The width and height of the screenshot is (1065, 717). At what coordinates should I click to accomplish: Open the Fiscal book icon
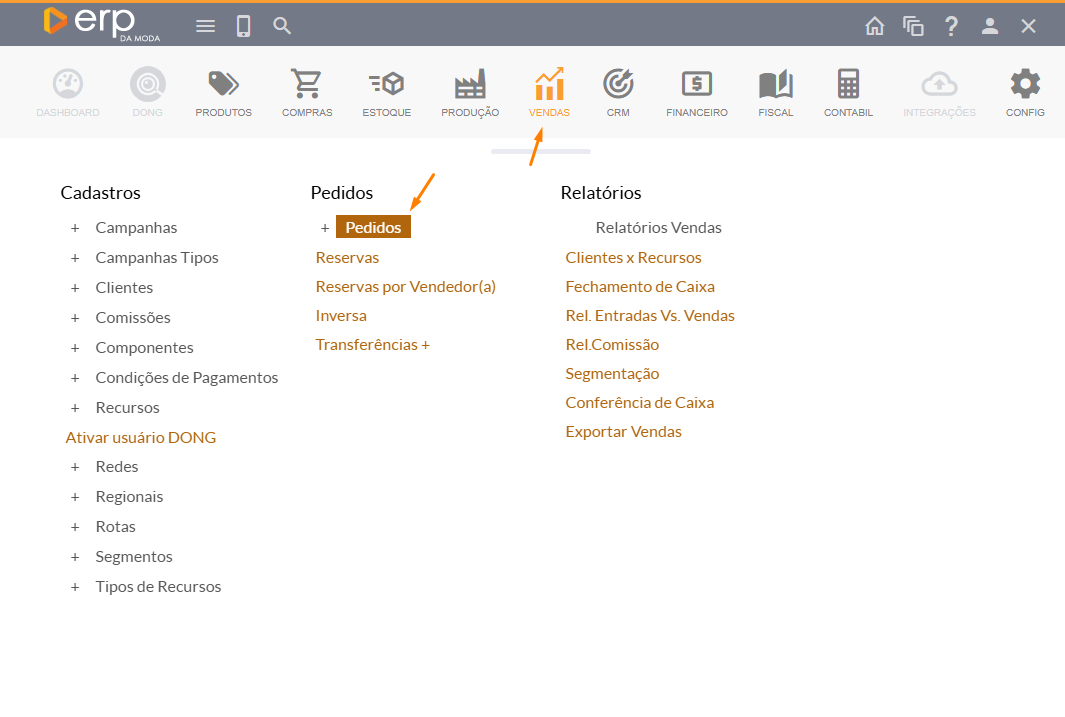[775, 85]
